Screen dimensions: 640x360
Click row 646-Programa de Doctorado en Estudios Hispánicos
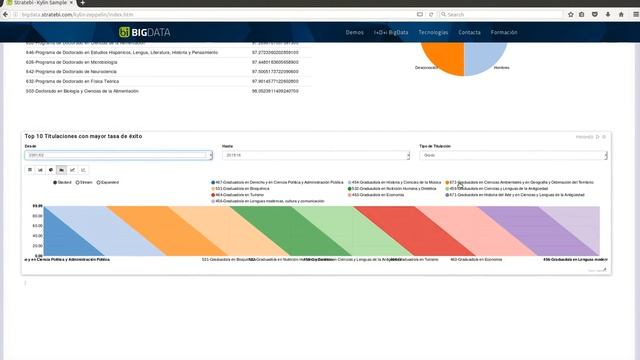pos(167,52)
